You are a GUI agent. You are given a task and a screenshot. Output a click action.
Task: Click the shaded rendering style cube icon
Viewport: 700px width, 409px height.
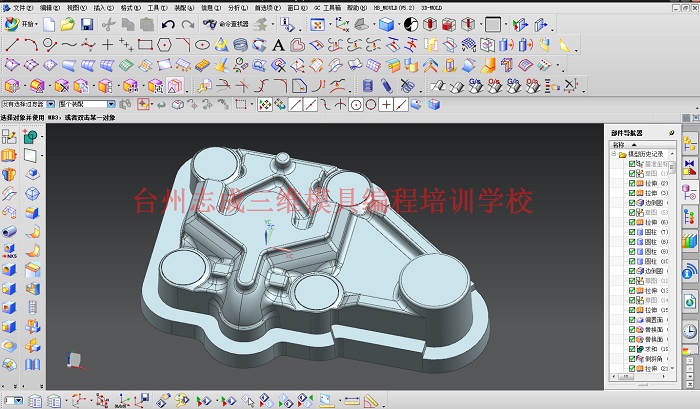[x=386, y=25]
